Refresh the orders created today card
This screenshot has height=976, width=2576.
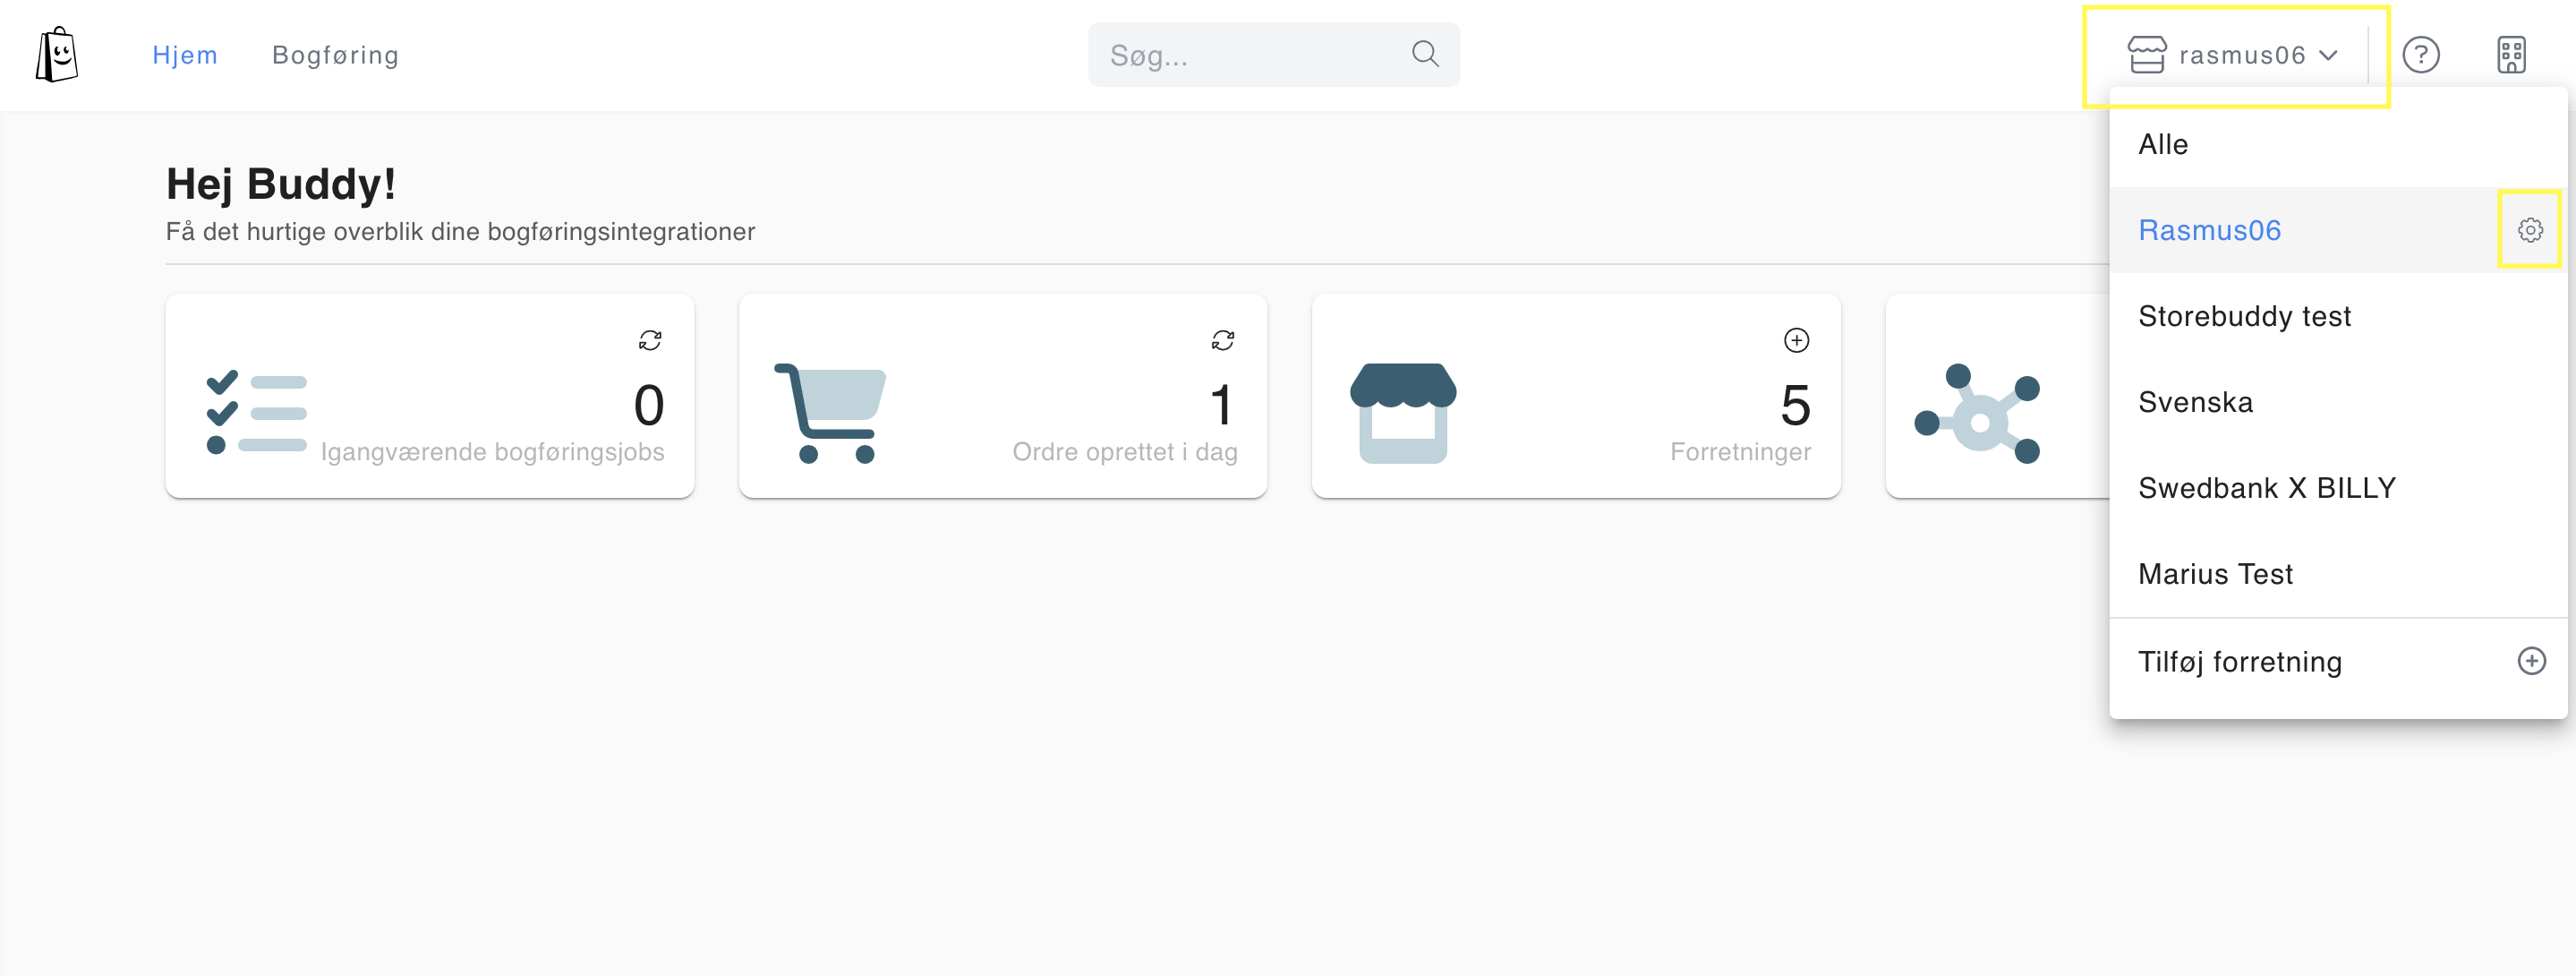(x=1223, y=340)
